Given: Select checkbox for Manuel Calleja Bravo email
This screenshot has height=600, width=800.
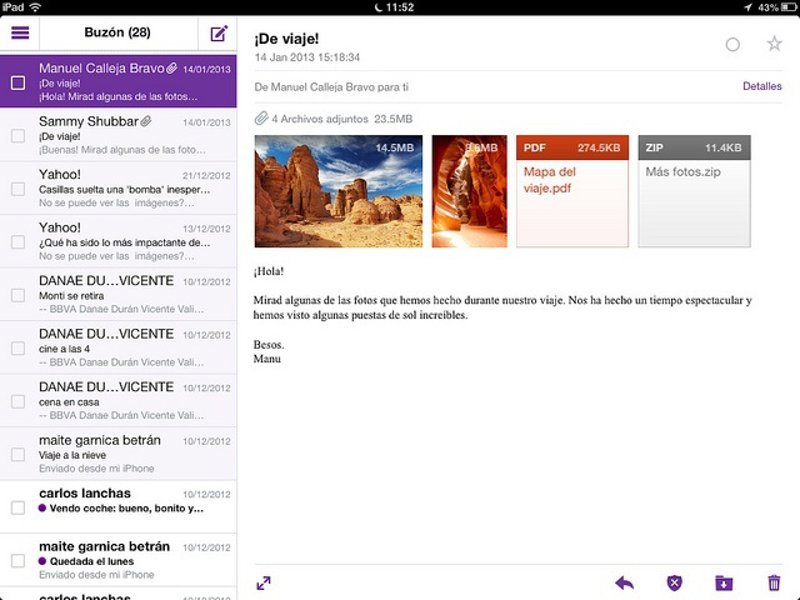Looking at the screenshot, I should point(18,83).
